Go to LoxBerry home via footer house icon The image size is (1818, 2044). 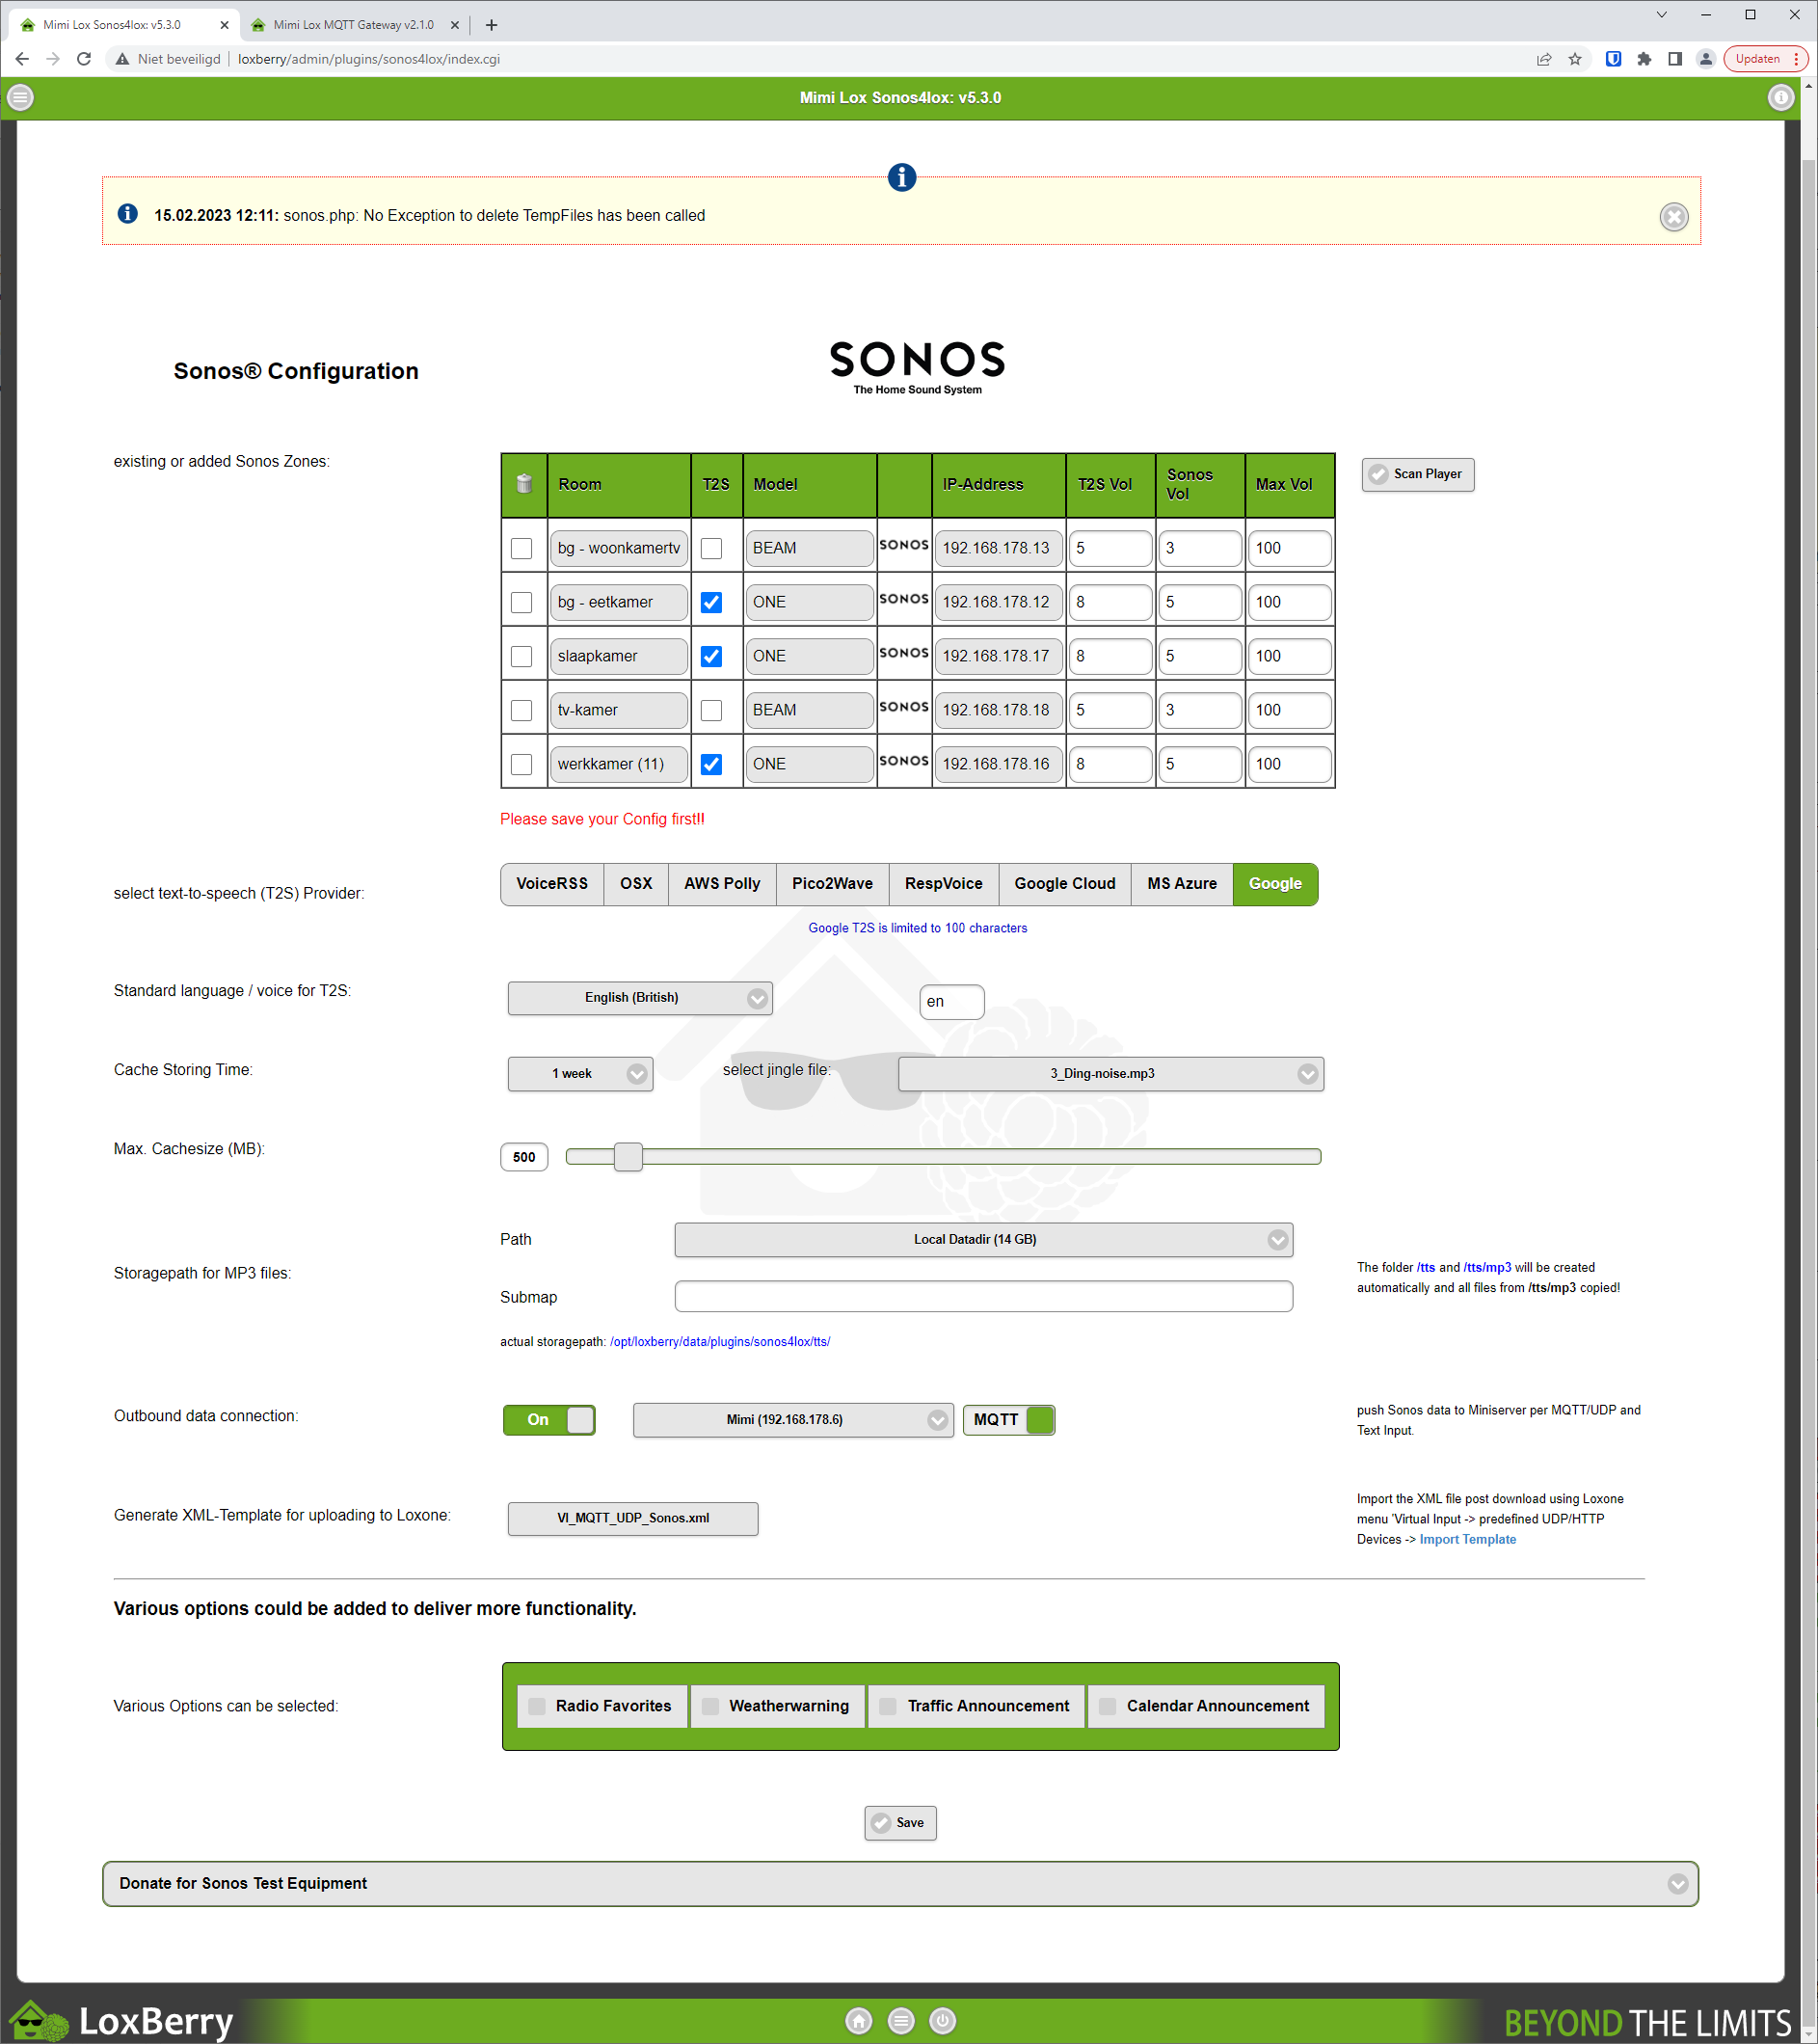(x=858, y=2021)
